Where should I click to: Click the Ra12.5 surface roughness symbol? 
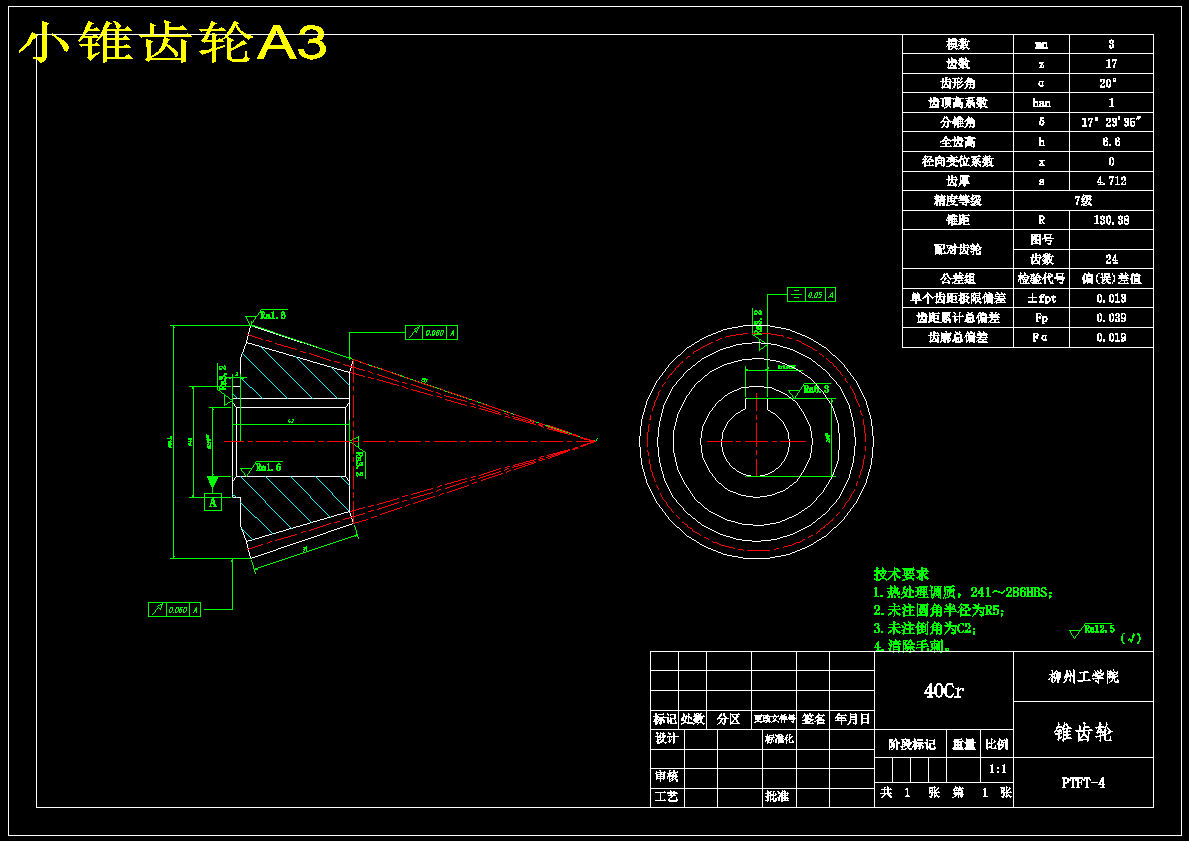[x=1093, y=631]
